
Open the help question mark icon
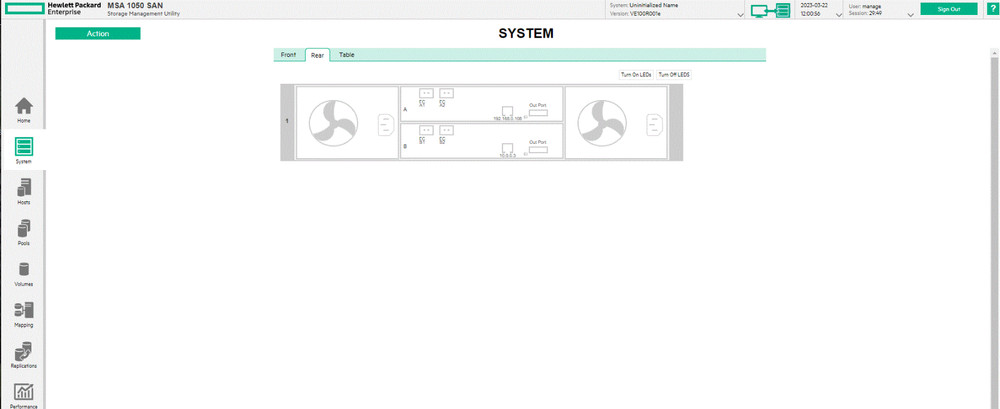point(992,9)
